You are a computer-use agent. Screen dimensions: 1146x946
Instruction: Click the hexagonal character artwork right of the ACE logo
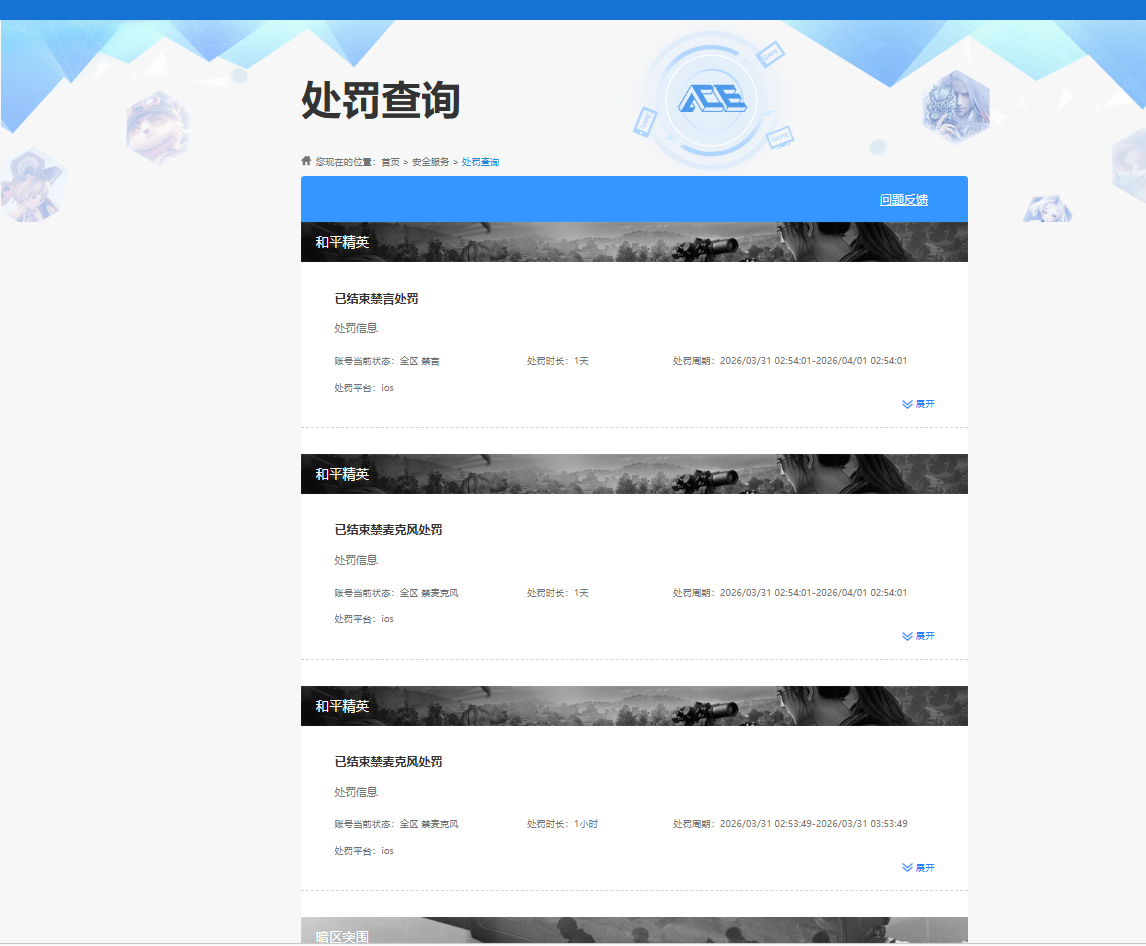tap(956, 105)
